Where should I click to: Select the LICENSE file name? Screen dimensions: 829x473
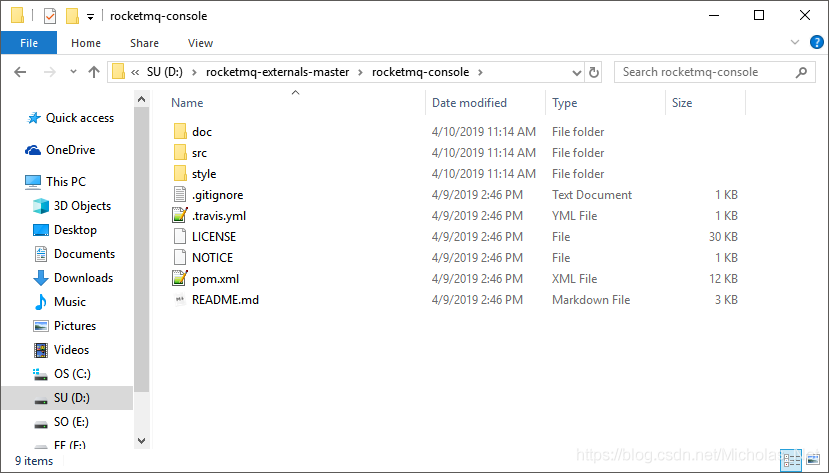[214, 236]
